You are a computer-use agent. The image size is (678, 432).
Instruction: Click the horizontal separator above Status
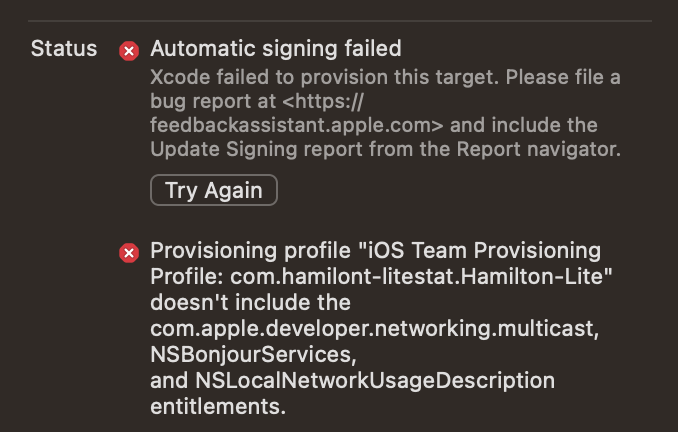coord(340,20)
